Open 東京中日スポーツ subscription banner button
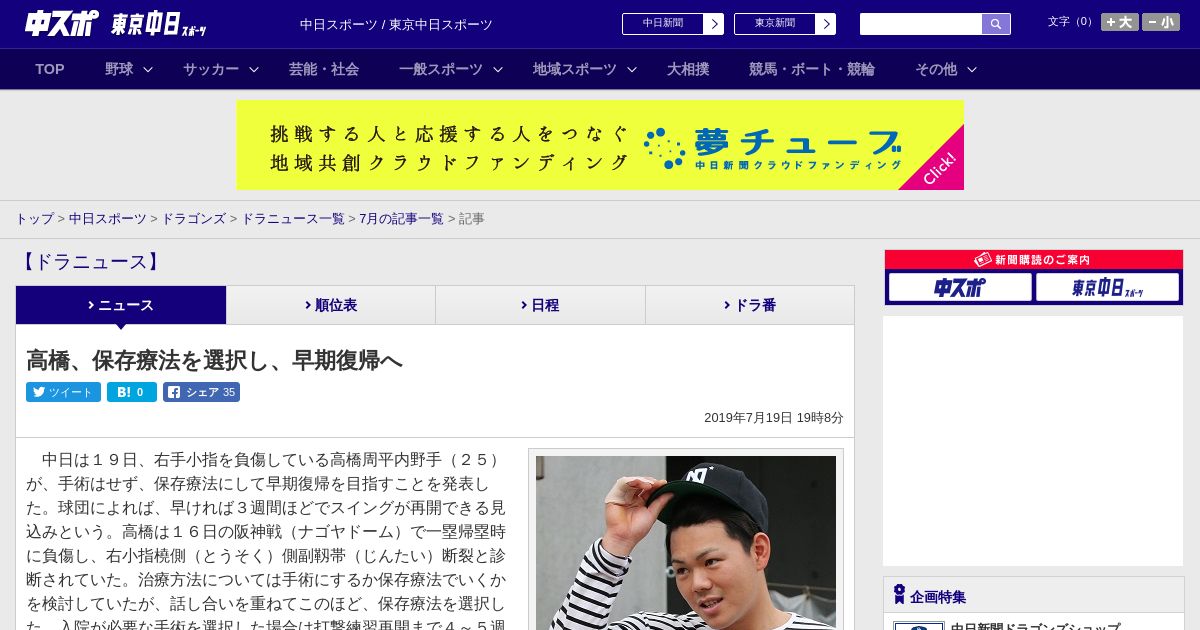1200x630 pixels. pyautogui.click(x=1107, y=288)
